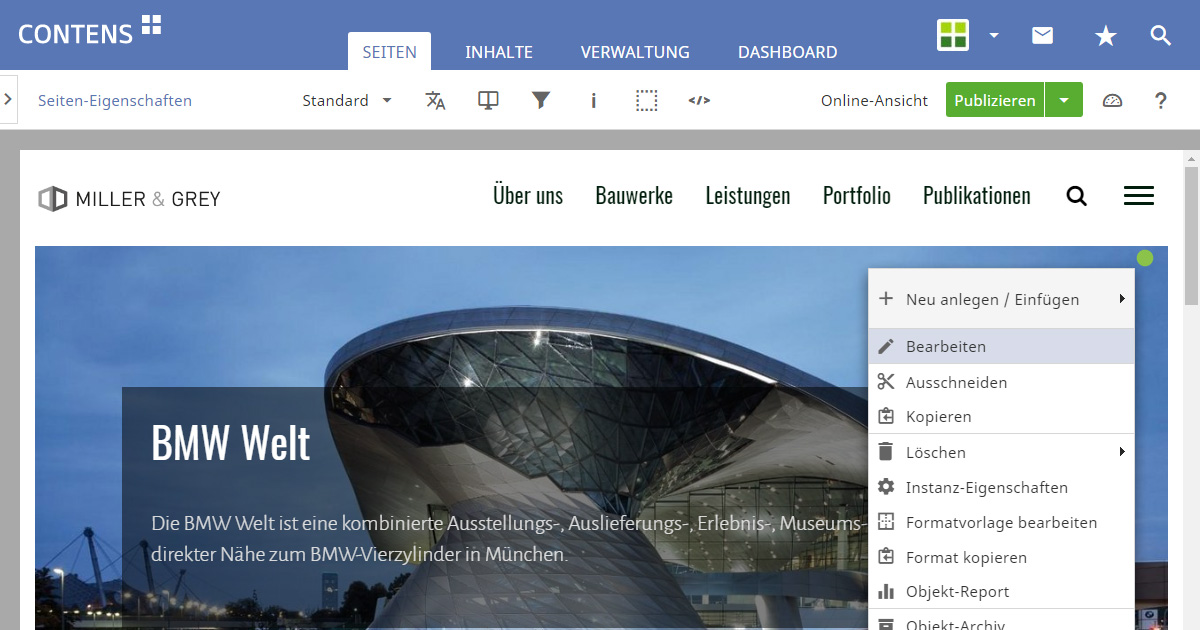Select Formatvorlage bearbeiten in context menu
1200x630 pixels.
[1001, 522]
